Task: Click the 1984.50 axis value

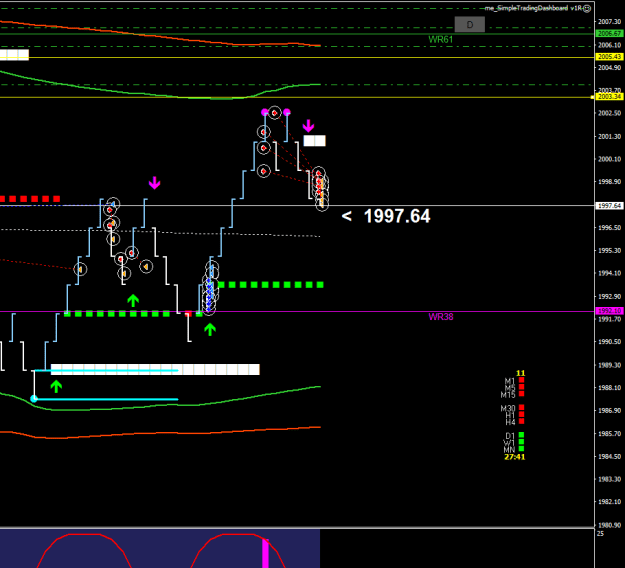Action: click(x=610, y=456)
